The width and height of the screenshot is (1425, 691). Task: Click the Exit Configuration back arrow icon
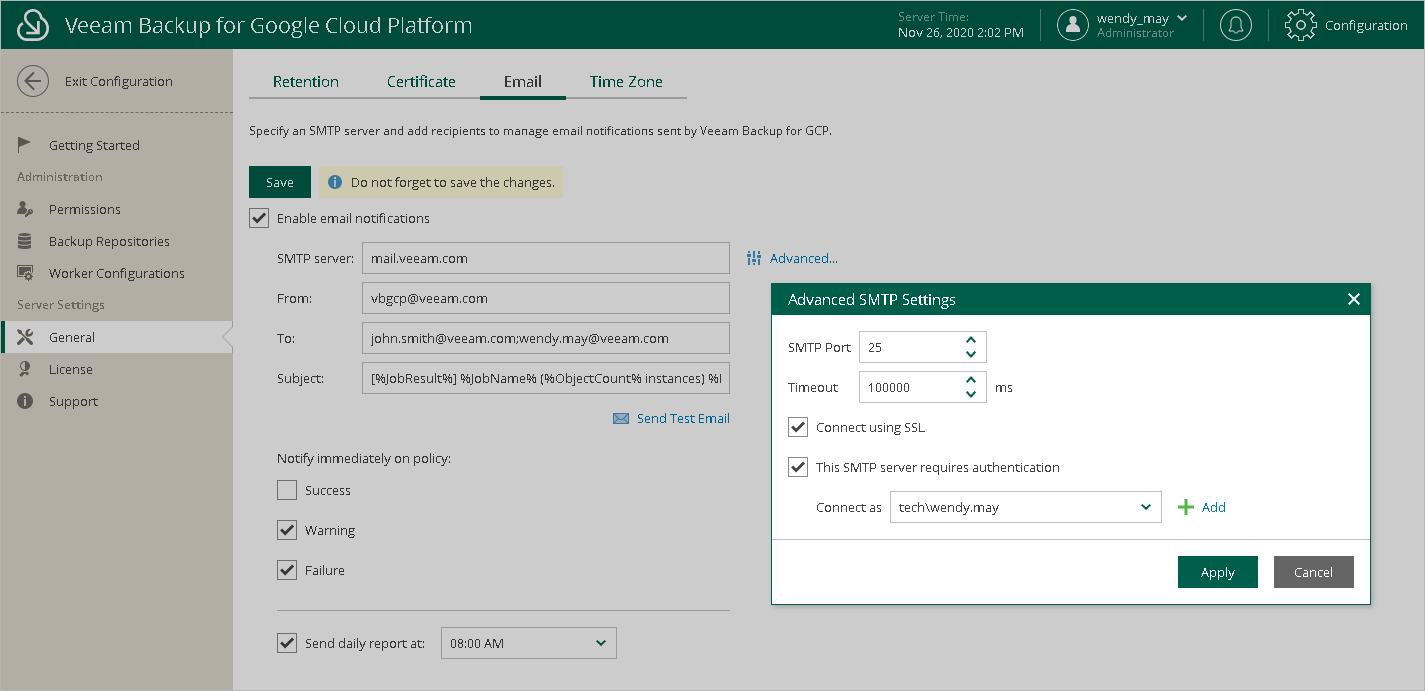pyautogui.click(x=33, y=82)
